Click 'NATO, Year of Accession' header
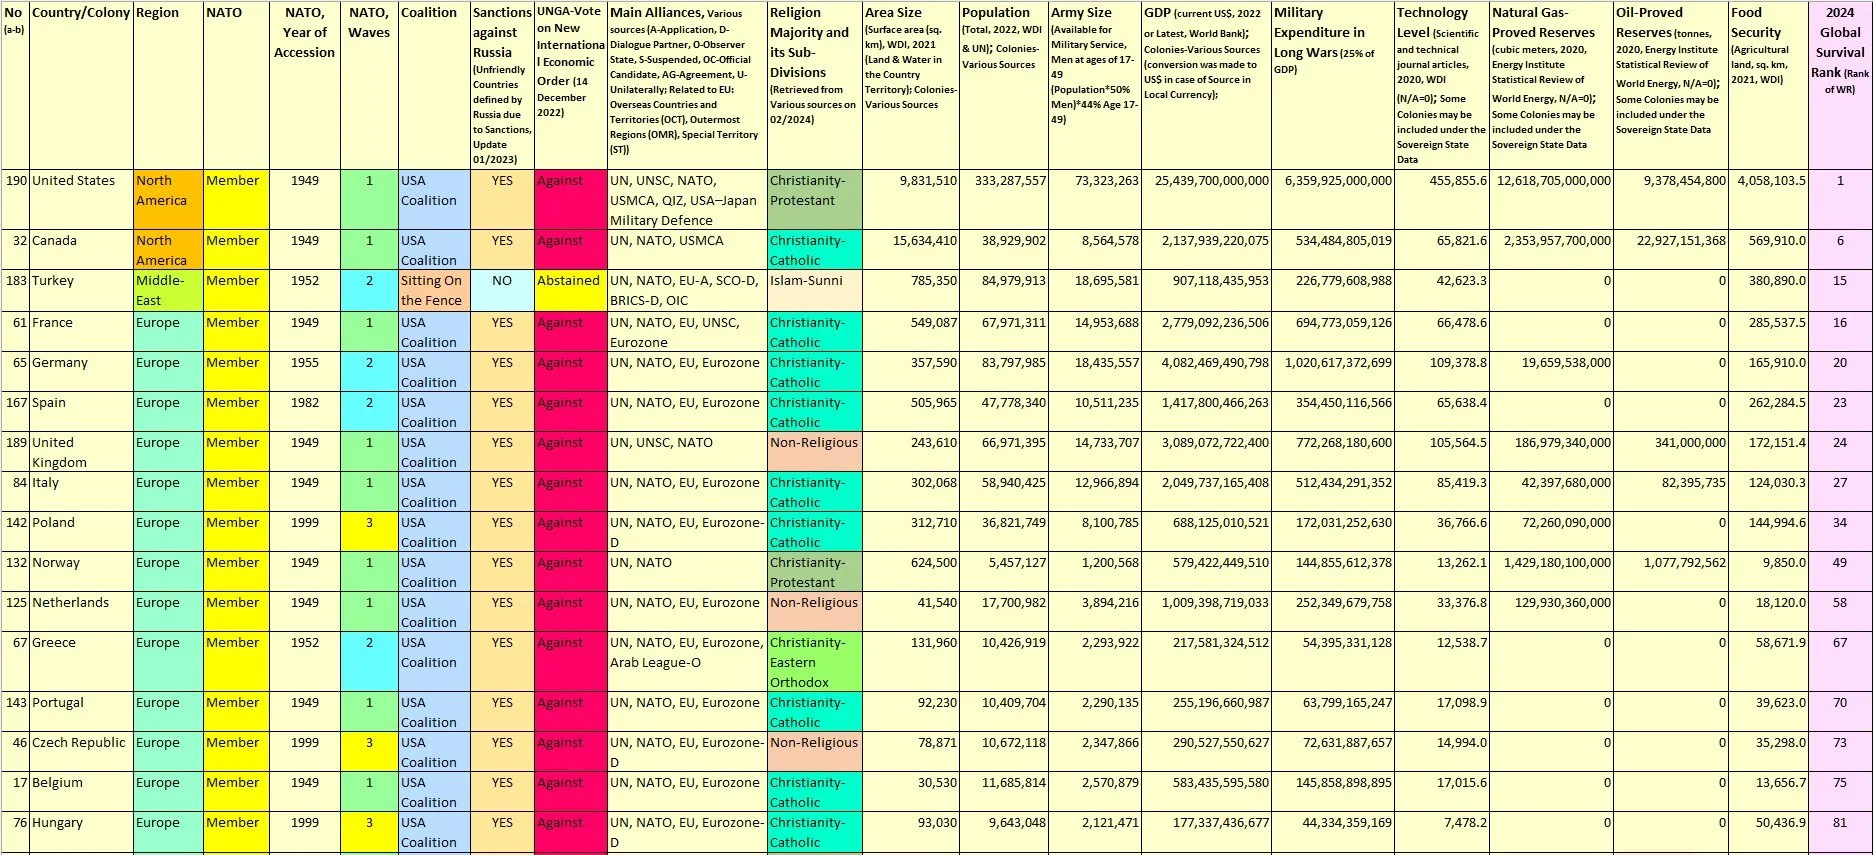The width and height of the screenshot is (1873, 855). pyautogui.click(x=304, y=85)
